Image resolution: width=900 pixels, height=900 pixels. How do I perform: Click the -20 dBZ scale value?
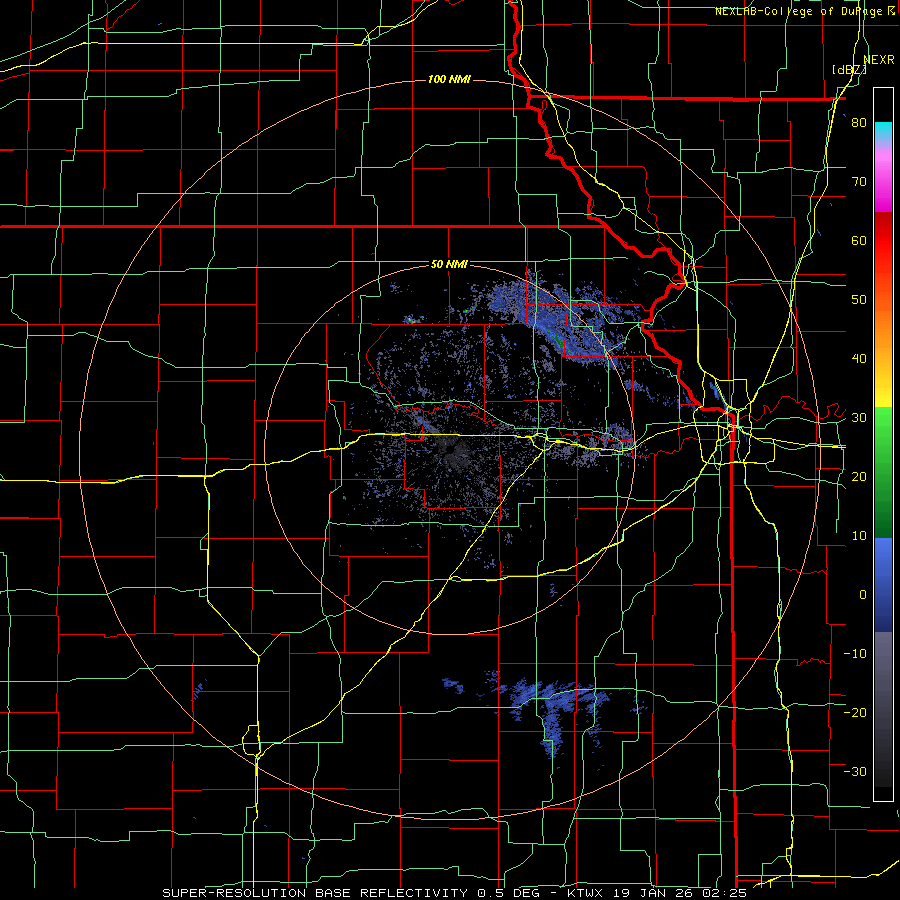[x=855, y=712]
